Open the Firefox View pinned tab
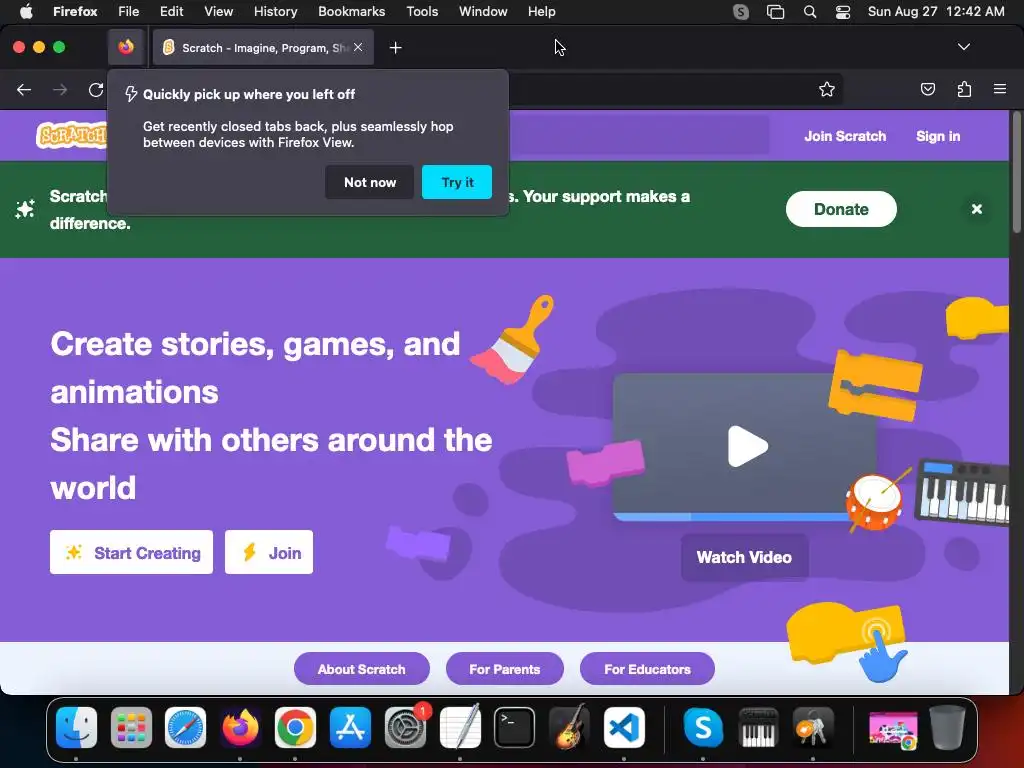This screenshot has height=768, width=1024. [126, 47]
